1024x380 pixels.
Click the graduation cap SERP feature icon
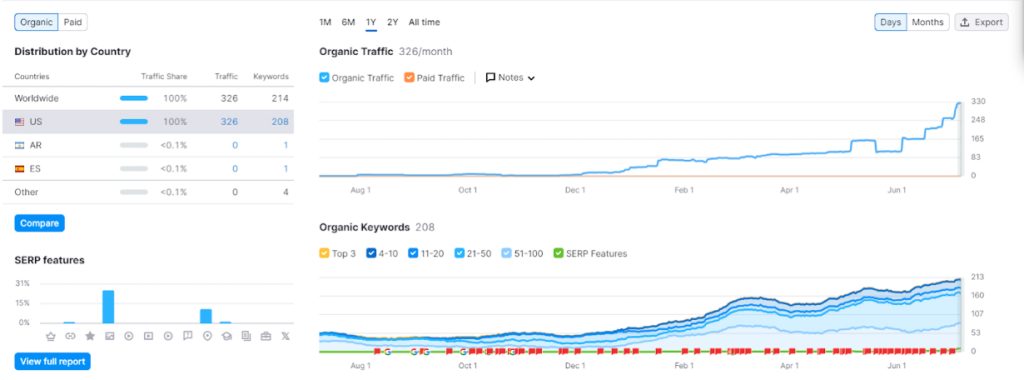click(226, 336)
